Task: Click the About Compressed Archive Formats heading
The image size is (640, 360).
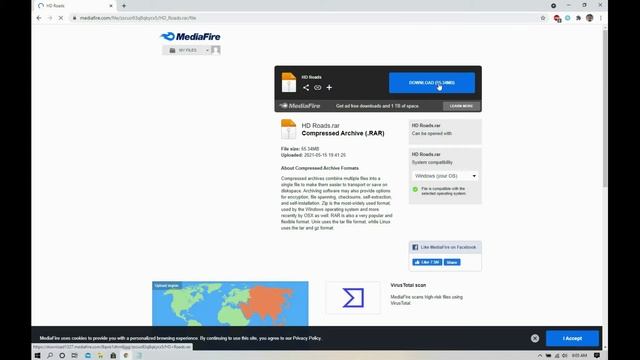Action: [x=320, y=168]
